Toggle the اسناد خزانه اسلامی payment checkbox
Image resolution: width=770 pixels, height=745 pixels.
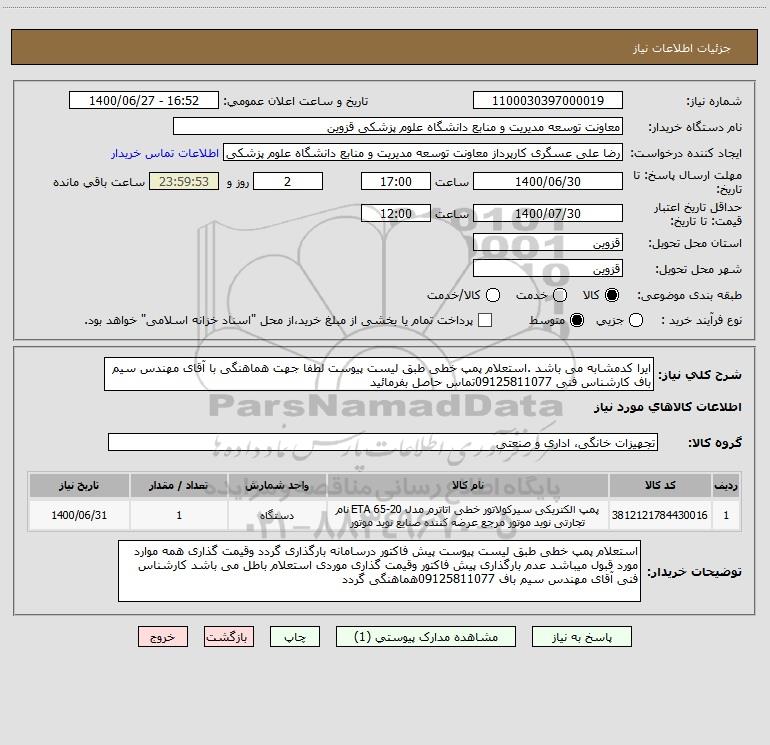point(485,320)
